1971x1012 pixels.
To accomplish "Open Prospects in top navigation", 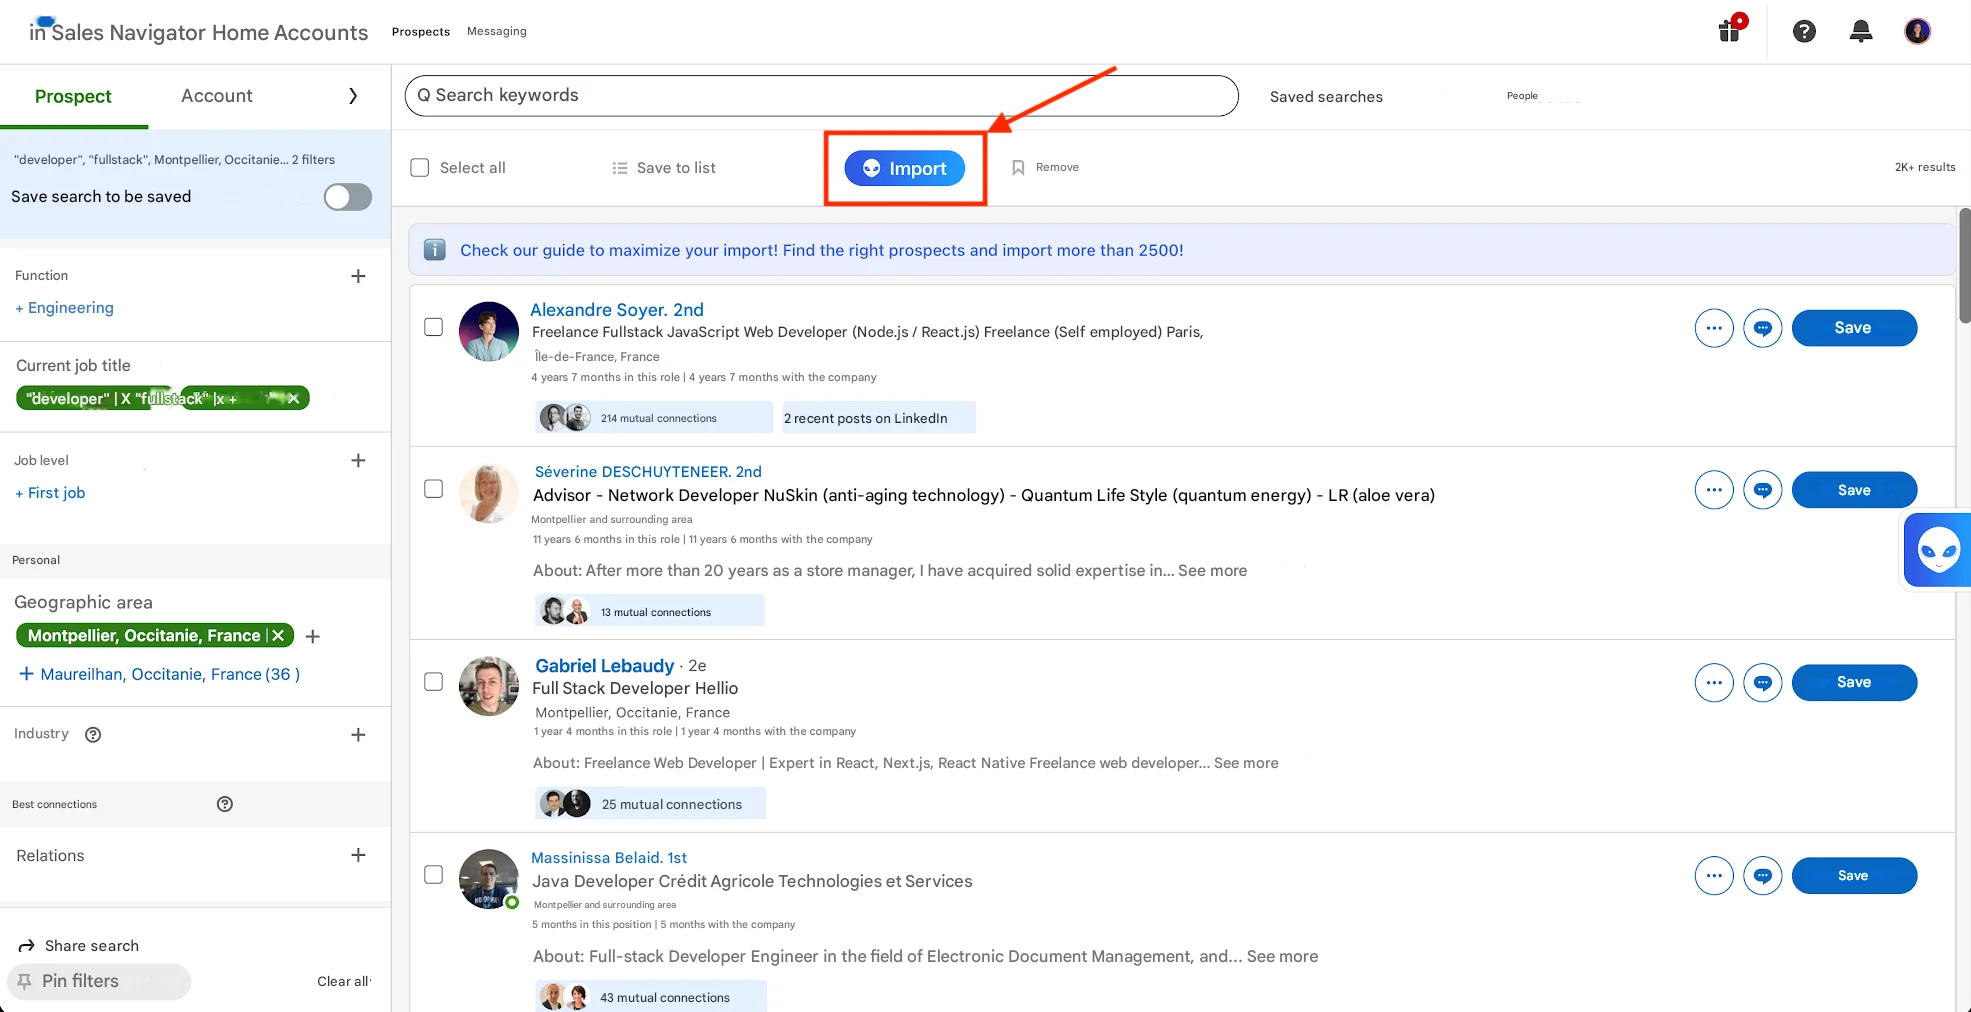I will click(421, 32).
